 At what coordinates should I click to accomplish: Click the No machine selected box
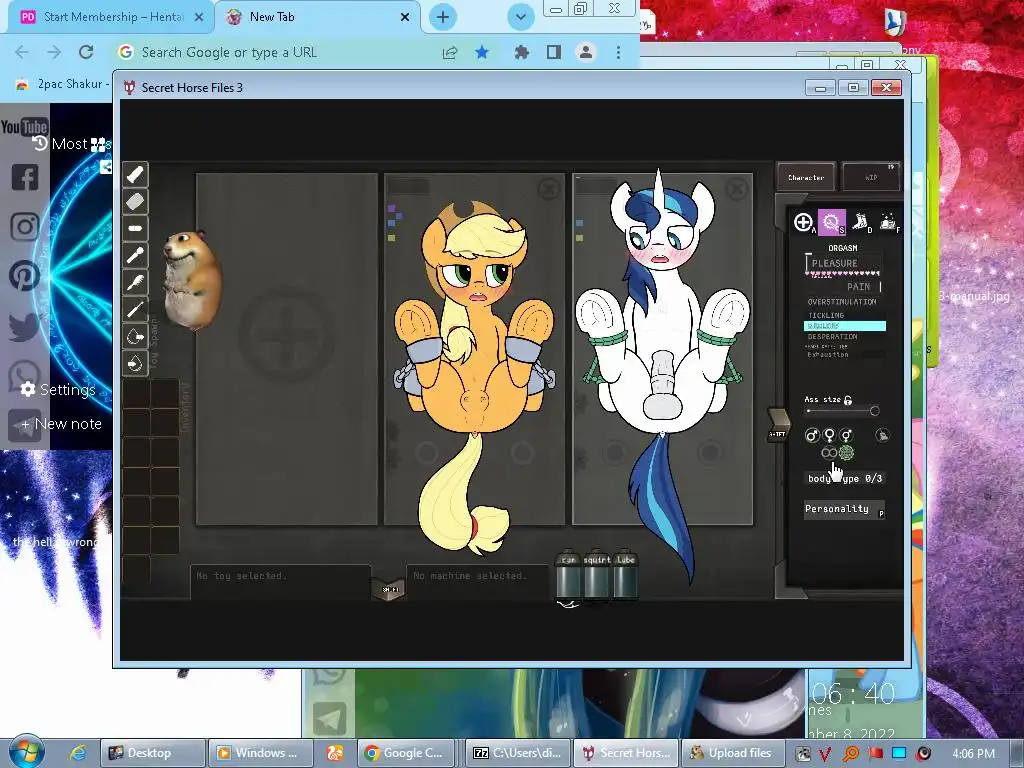pos(478,581)
